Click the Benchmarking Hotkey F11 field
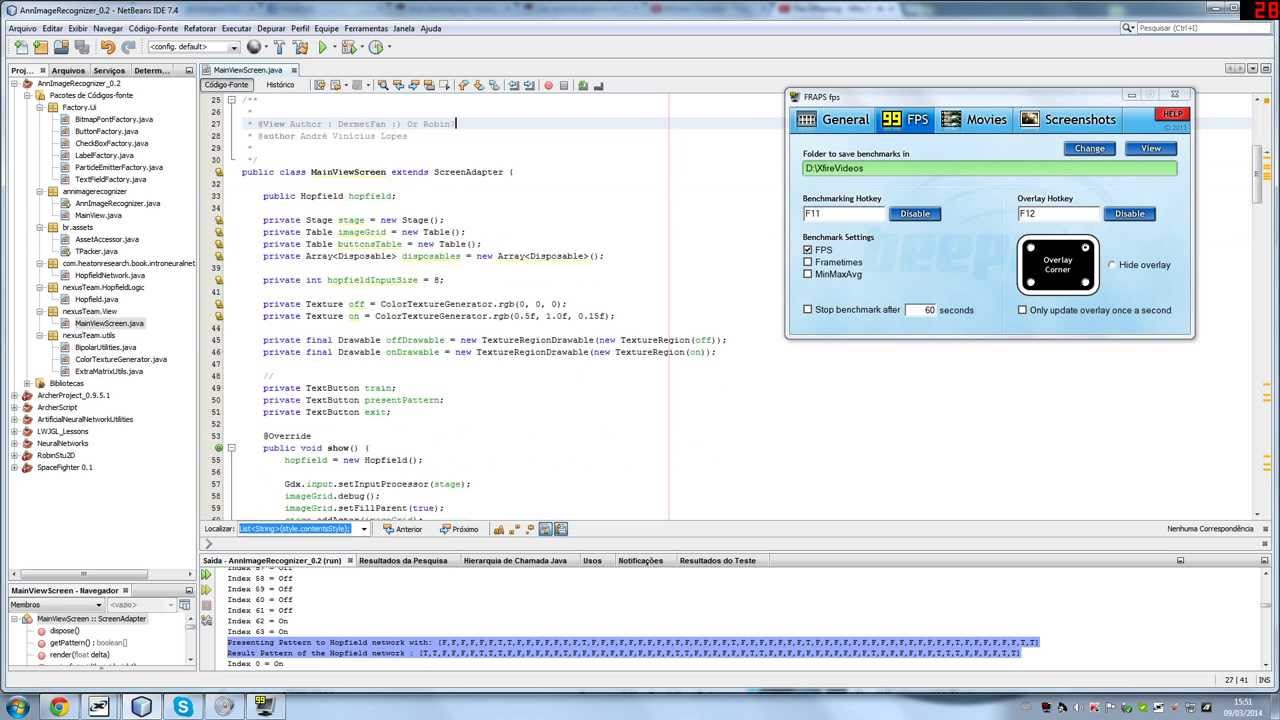The width and height of the screenshot is (1280, 720). (843, 214)
